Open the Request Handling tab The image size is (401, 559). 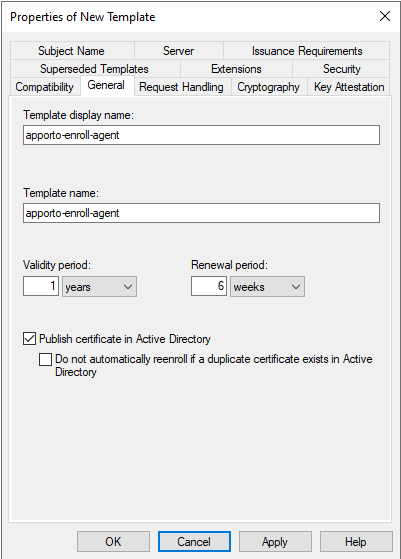[181, 87]
